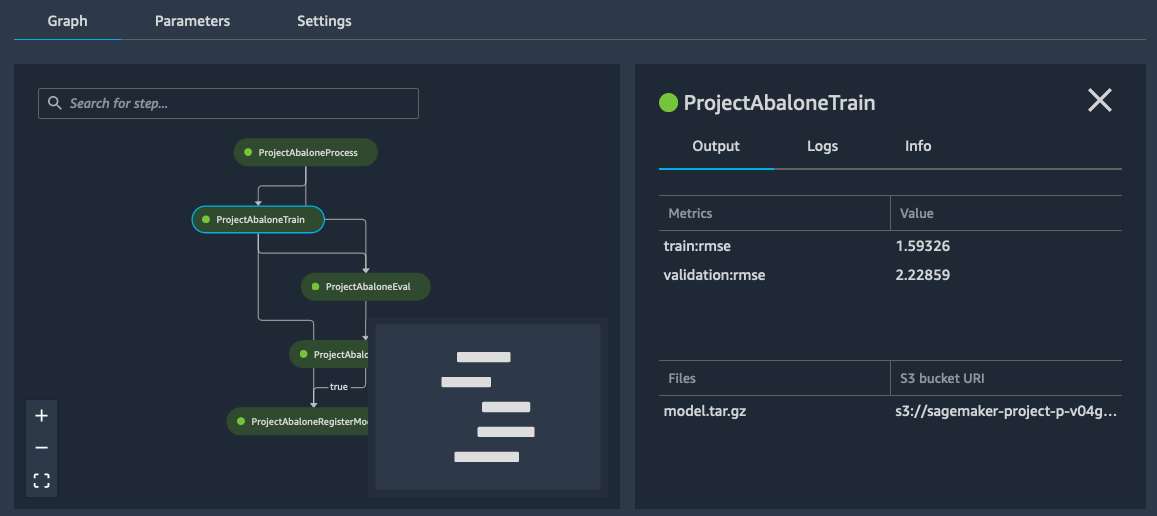The height and width of the screenshot is (516, 1157).
Task: Select the Graph tab
Action: click(x=68, y=21)
